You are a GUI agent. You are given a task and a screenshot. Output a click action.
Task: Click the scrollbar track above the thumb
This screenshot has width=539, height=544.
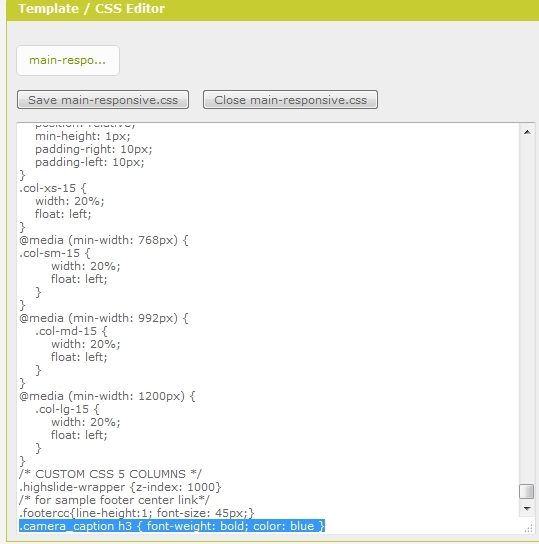[x=527, y=311]
